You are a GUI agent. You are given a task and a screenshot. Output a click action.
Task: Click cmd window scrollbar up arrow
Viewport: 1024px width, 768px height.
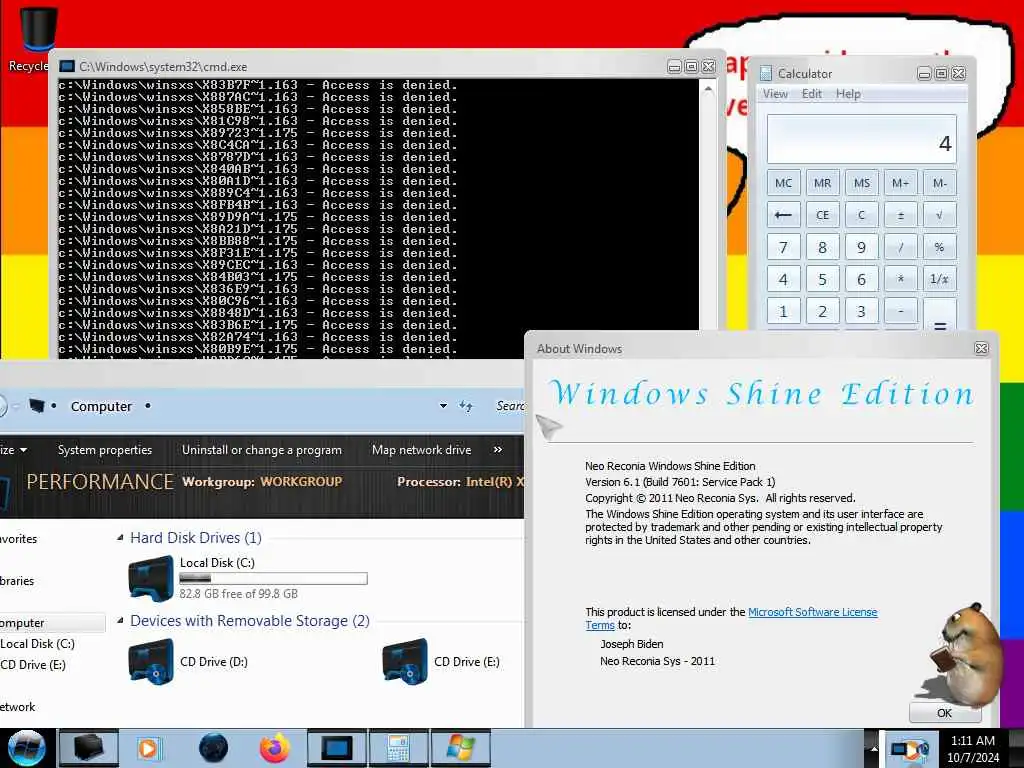(708, 88)
